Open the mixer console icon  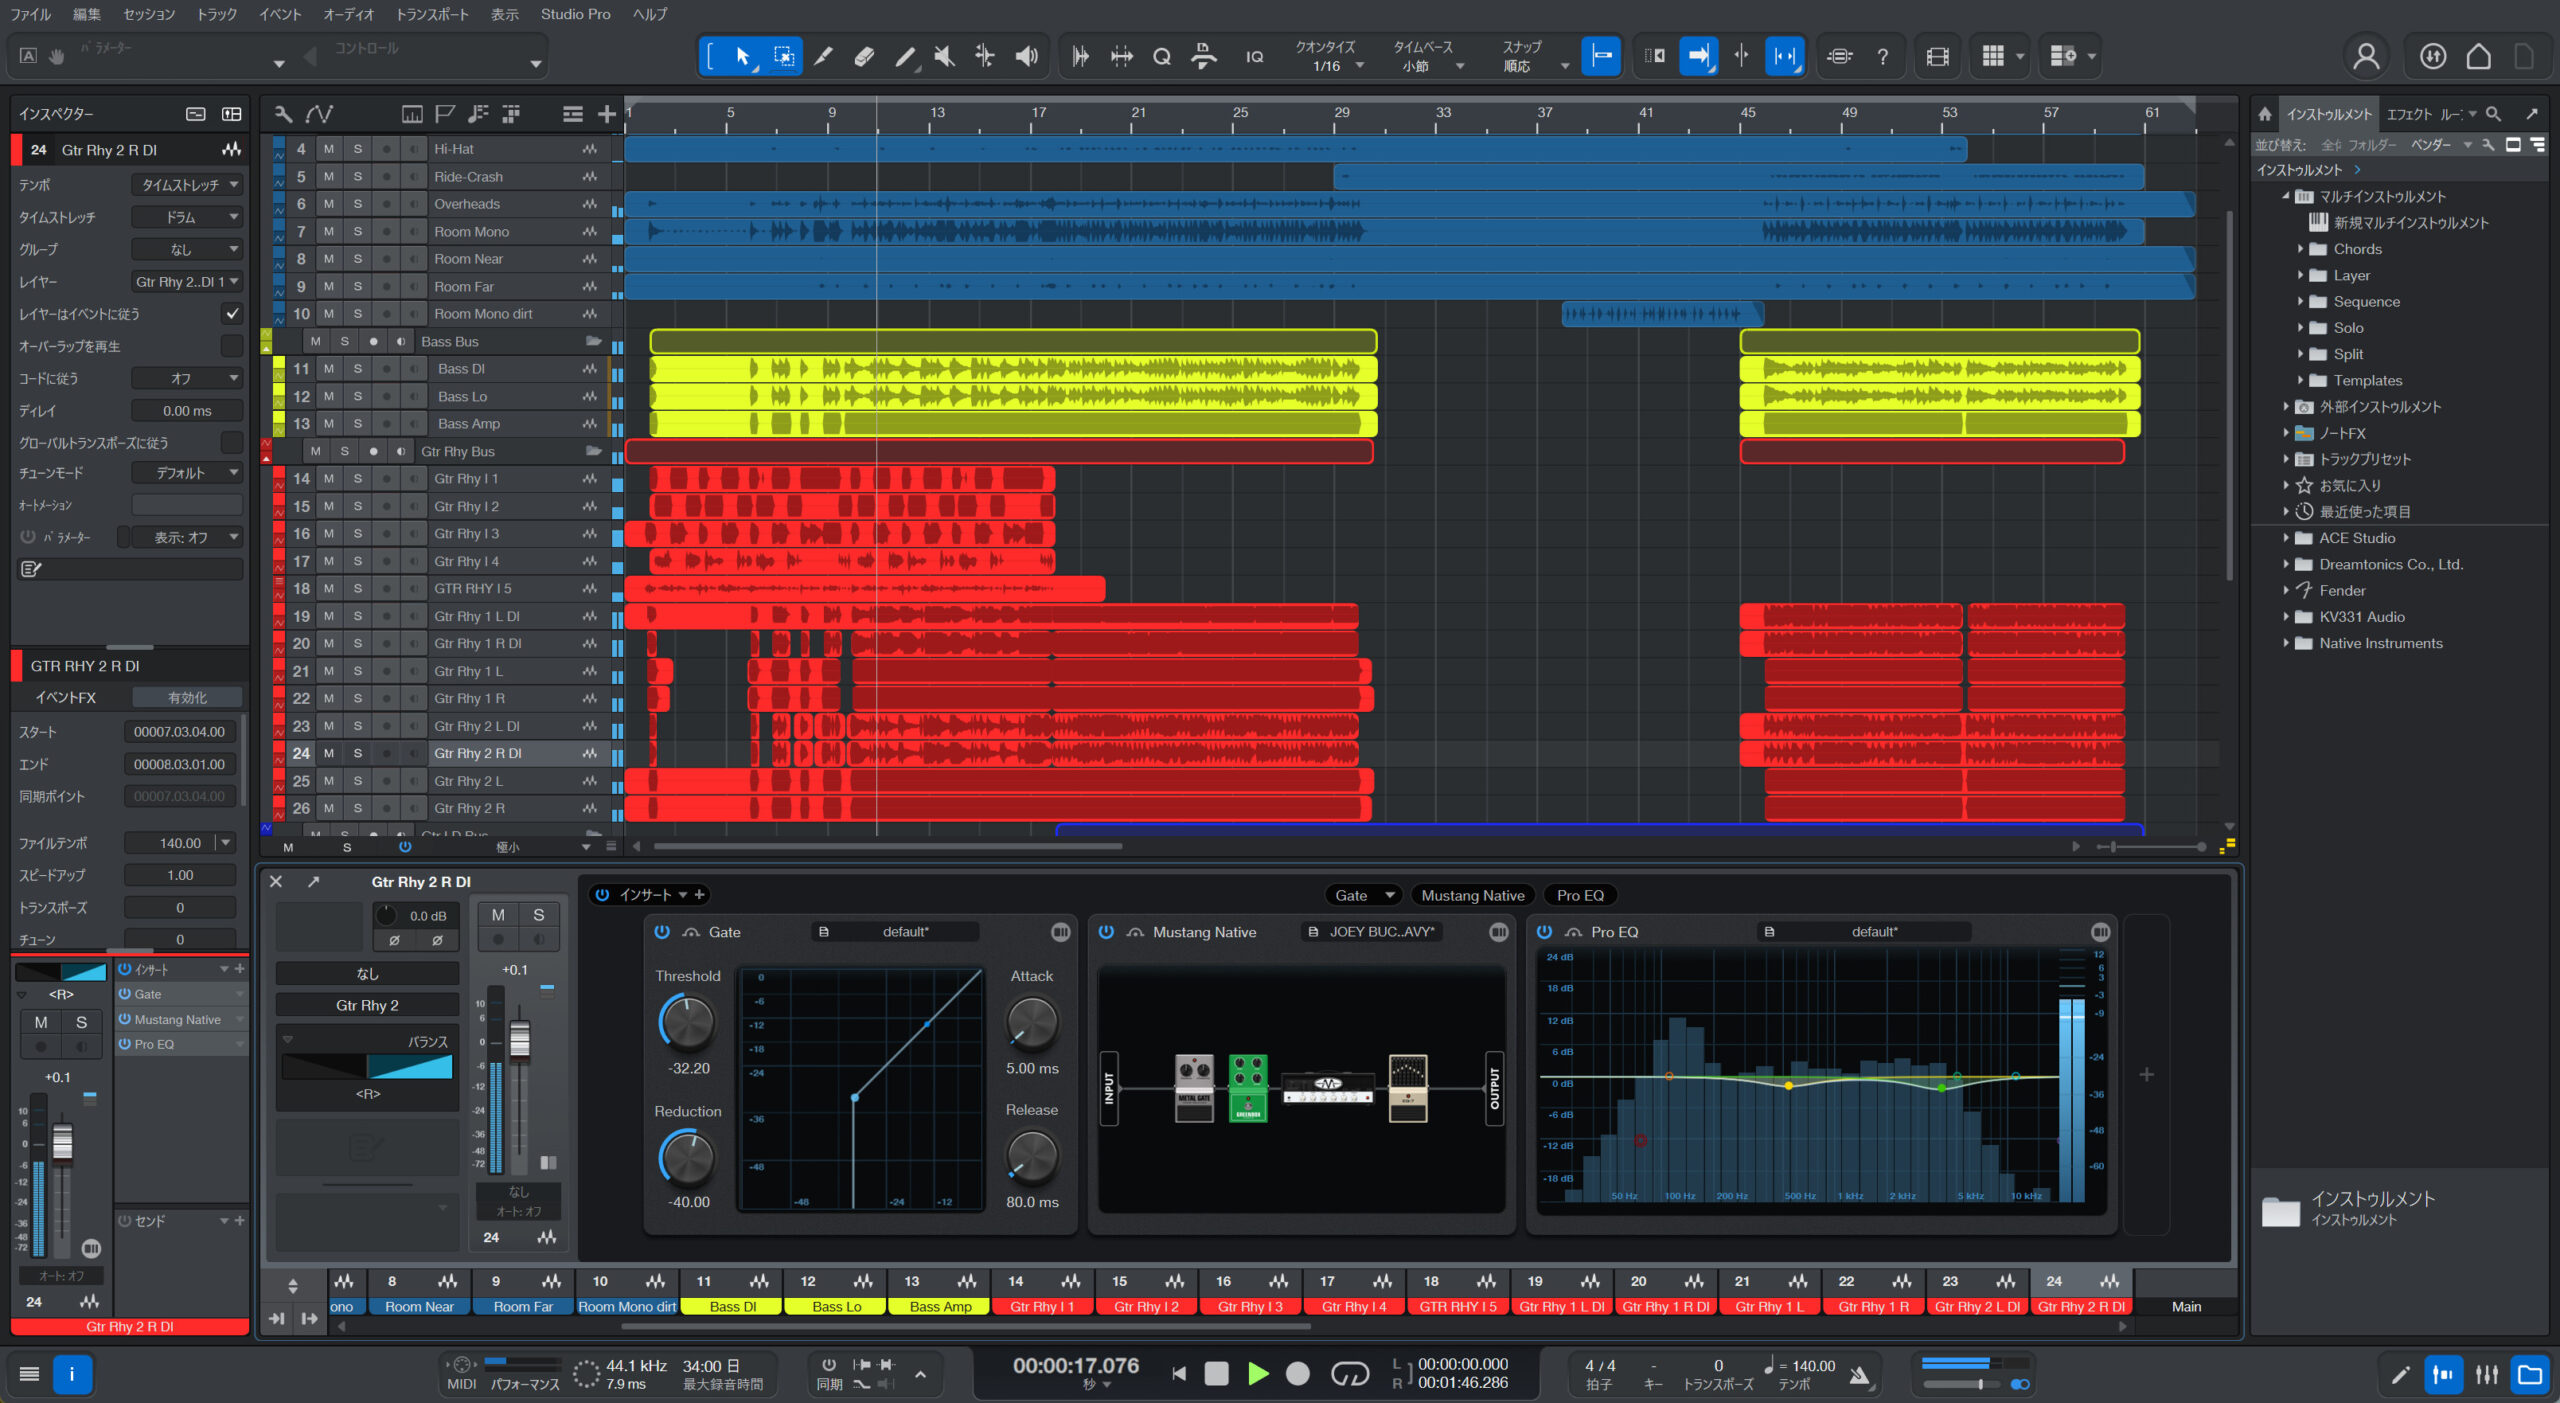click(x=2487, y=1375)
